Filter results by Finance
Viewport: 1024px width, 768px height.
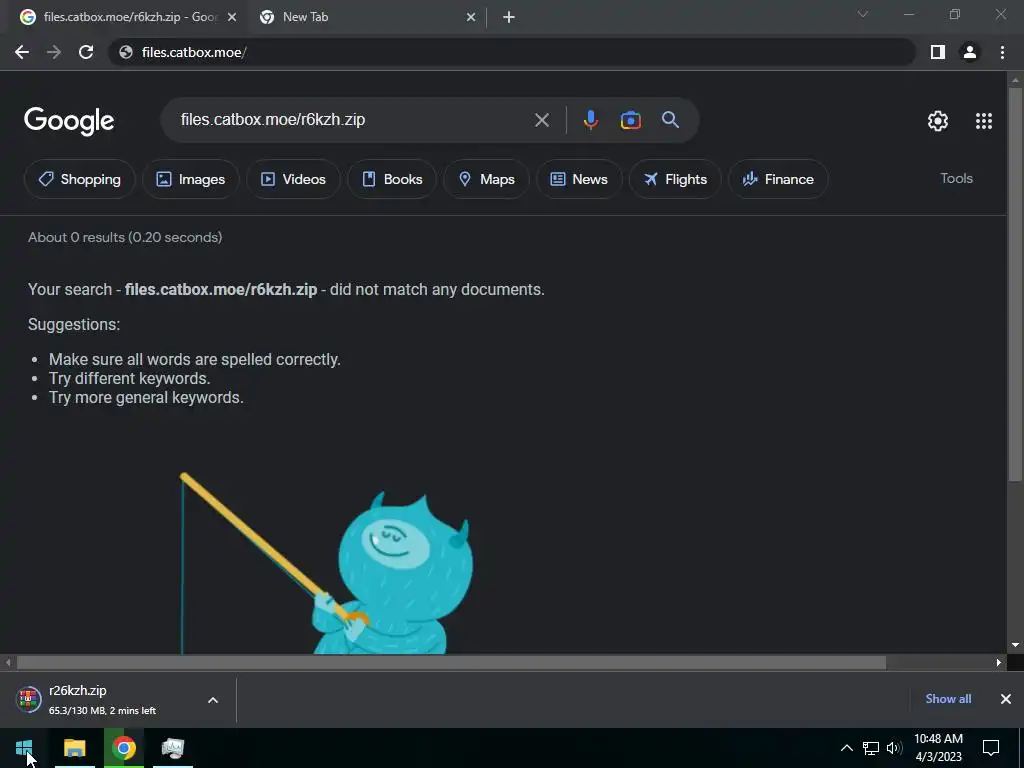click(778, 179)
